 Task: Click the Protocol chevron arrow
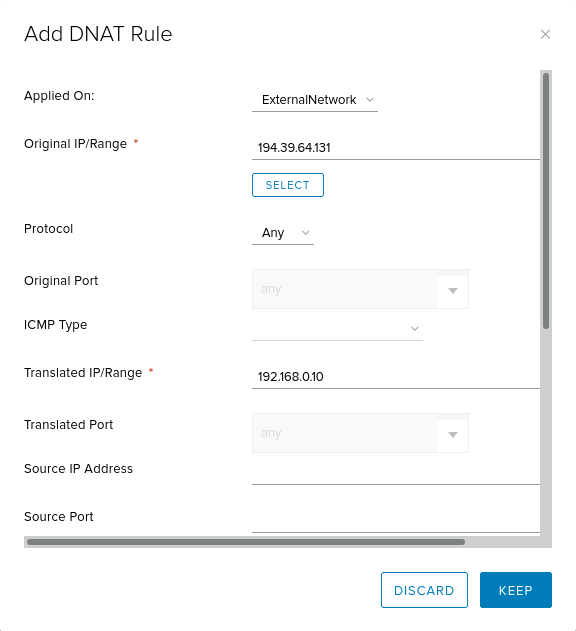(306, 233)
